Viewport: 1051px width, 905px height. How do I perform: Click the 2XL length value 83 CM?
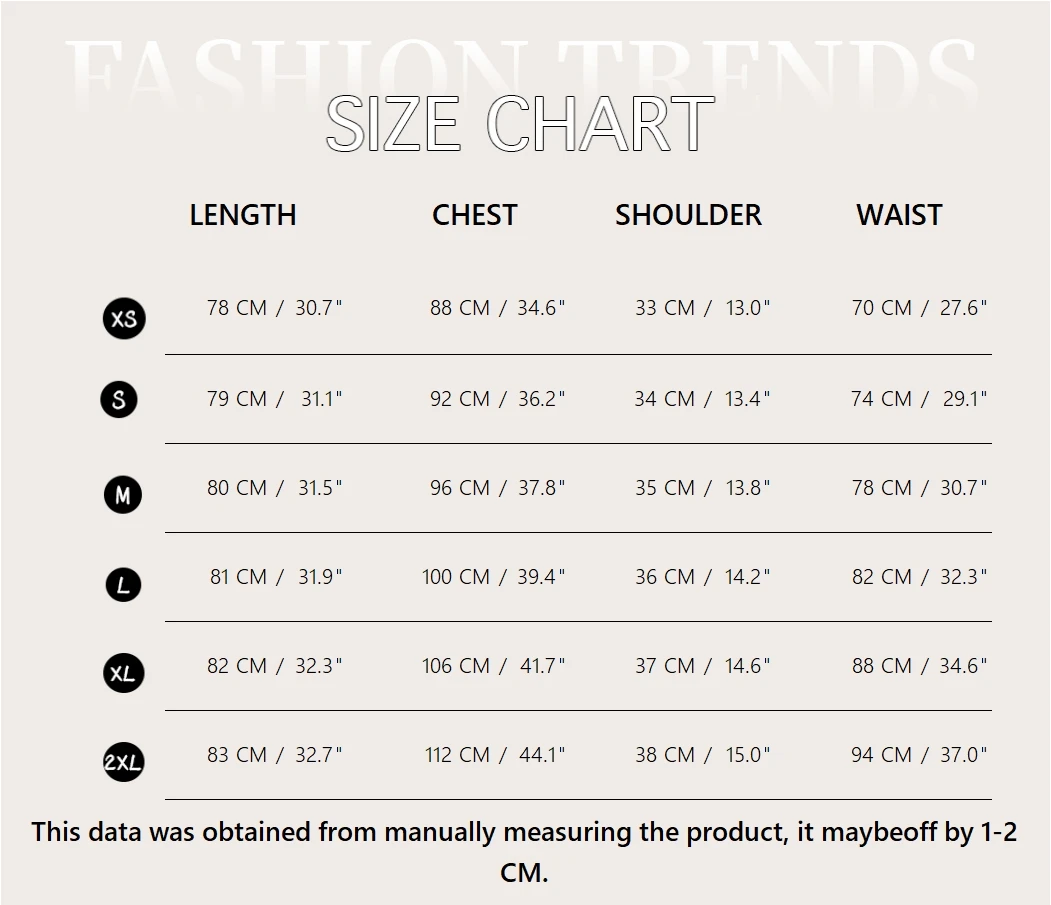[x=237, y=755]
